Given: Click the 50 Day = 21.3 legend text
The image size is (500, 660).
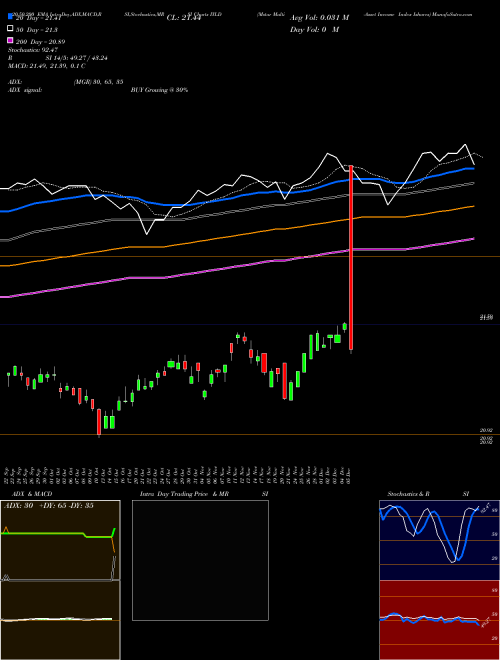Looking at the screenshot, I should [37, 30].
